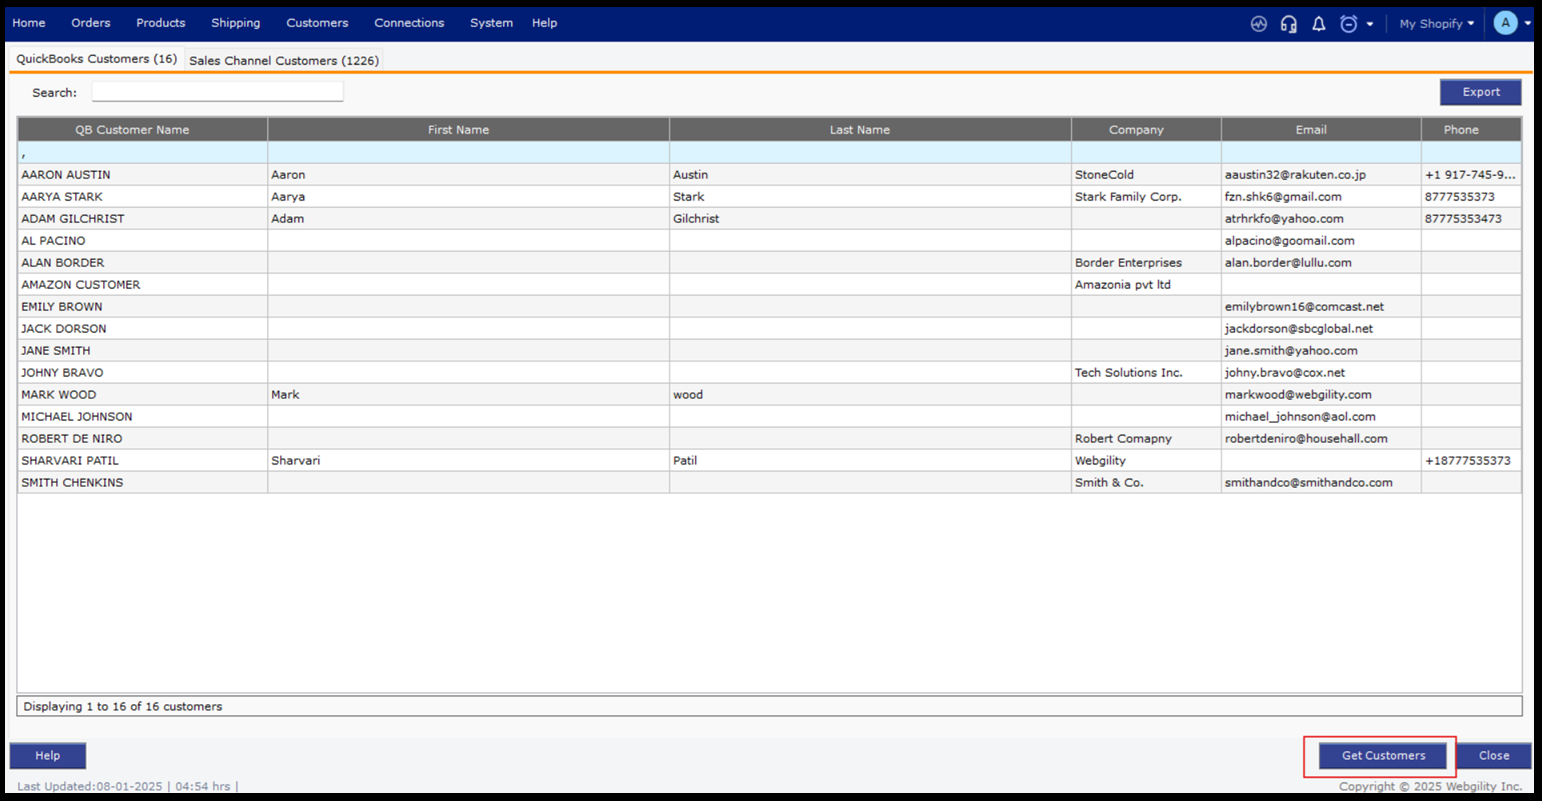Click the alarm clock scheduler icon
The height and width of the screenshot is (801, 1542).
click(1348, 24)
